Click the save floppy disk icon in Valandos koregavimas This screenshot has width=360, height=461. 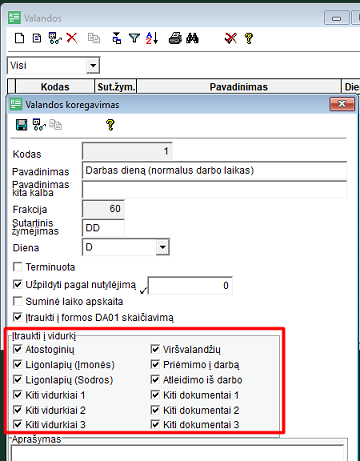22,125
